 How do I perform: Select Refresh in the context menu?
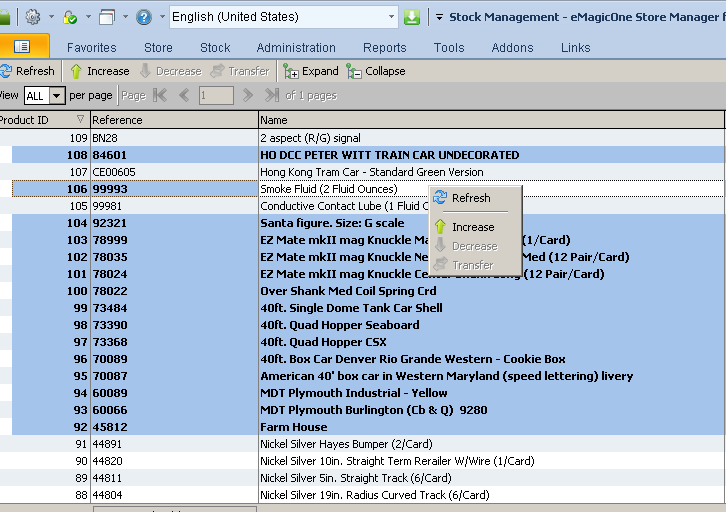(470, 198)
